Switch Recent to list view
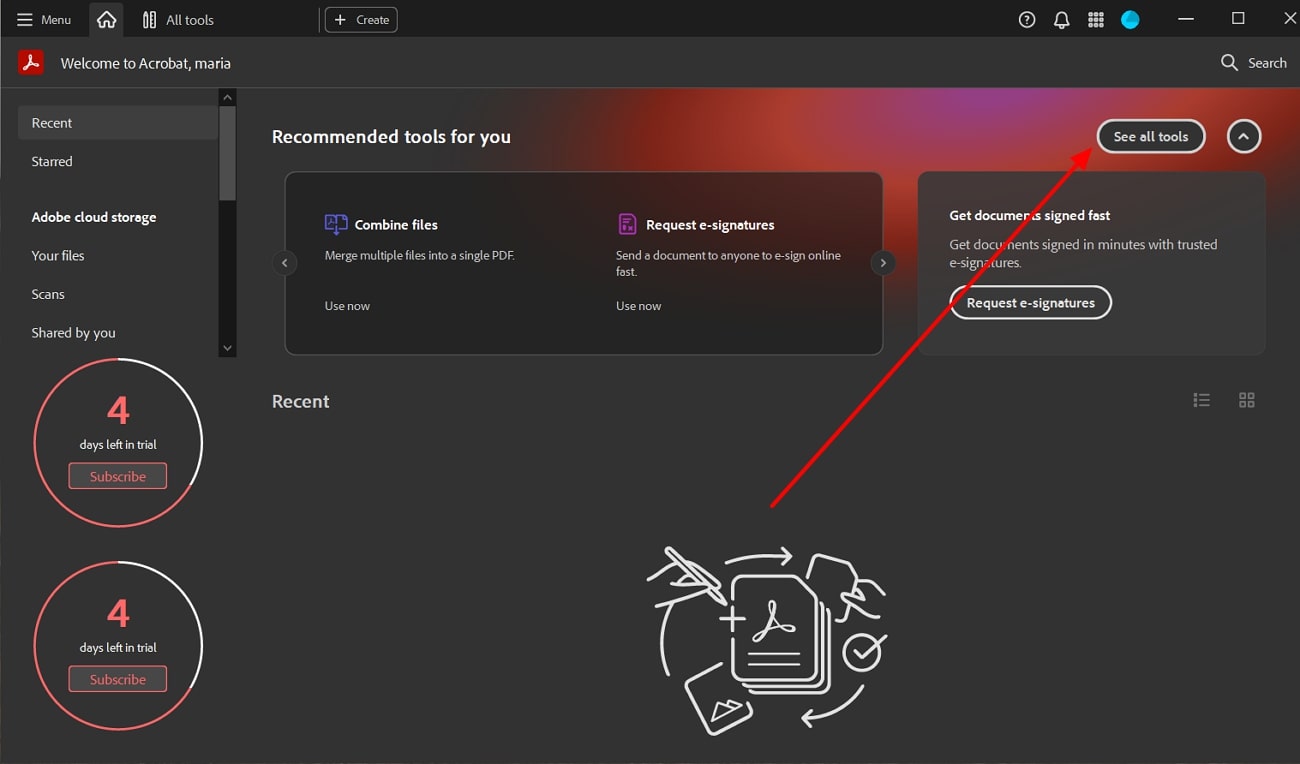 coord(1202,400)
